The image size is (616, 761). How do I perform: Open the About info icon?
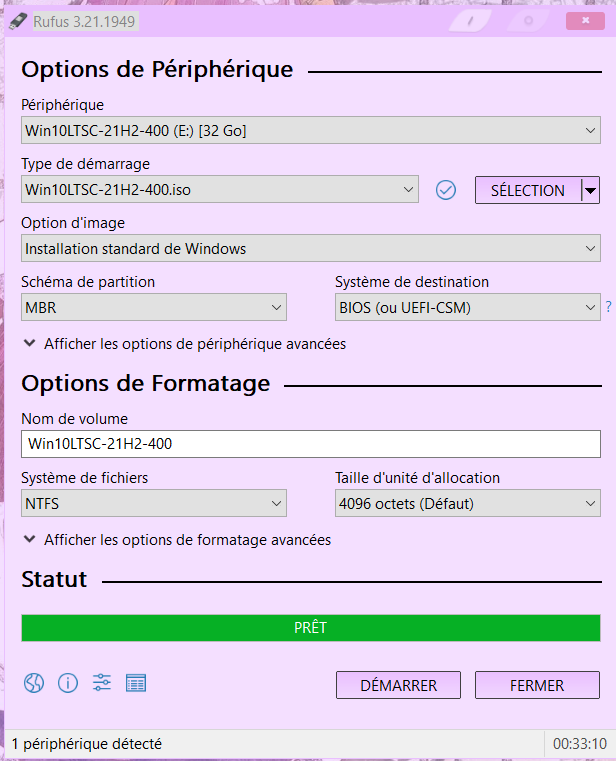[68, 683]
